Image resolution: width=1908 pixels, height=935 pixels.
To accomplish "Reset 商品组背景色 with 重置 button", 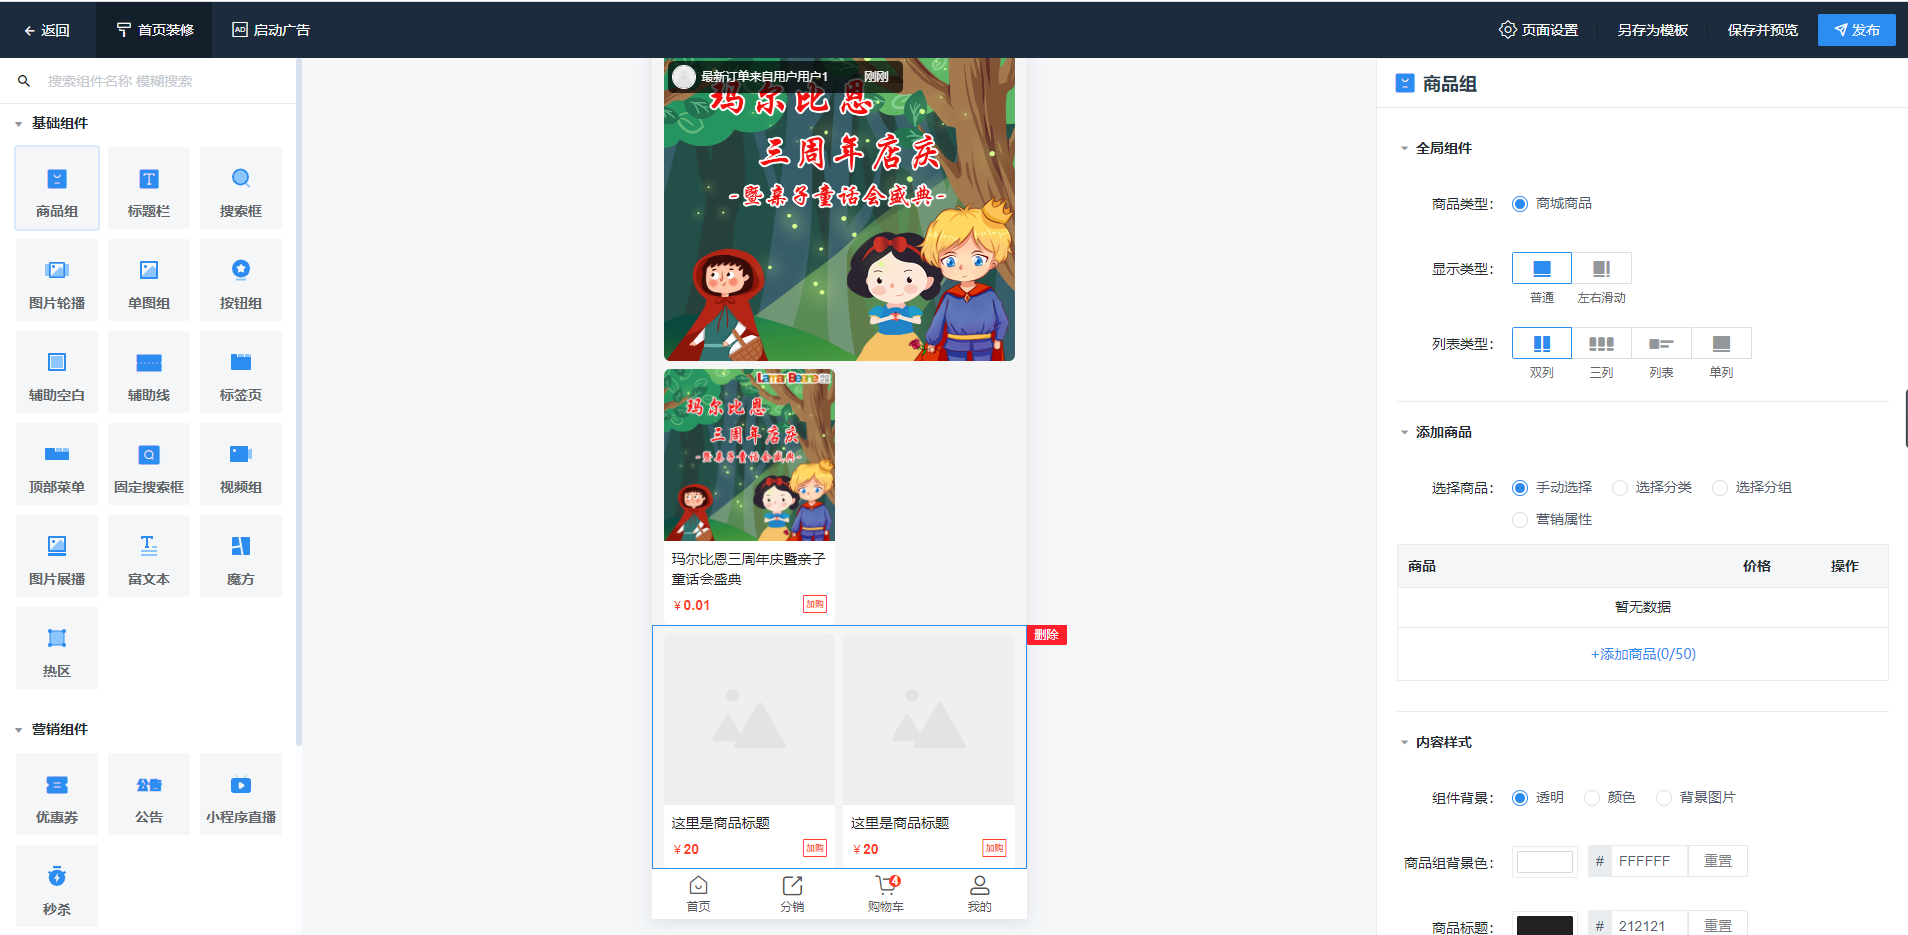I will (1718, 861).
